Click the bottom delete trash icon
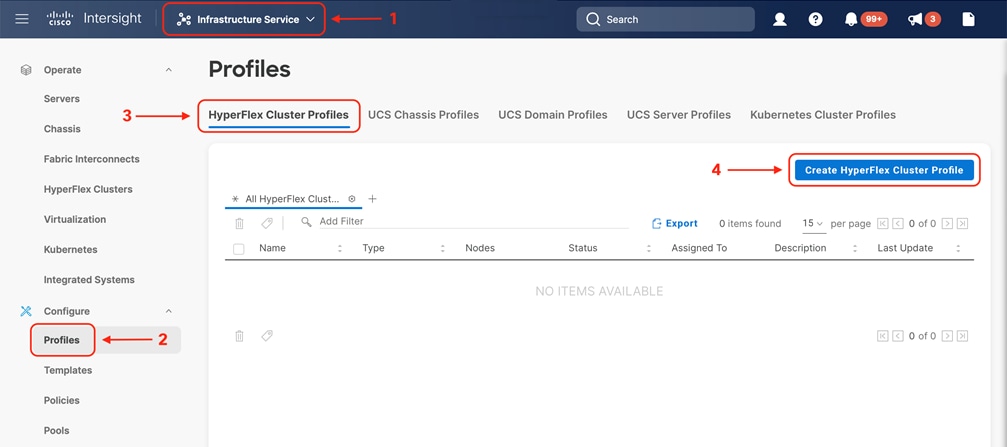 [x=239, y=336]
